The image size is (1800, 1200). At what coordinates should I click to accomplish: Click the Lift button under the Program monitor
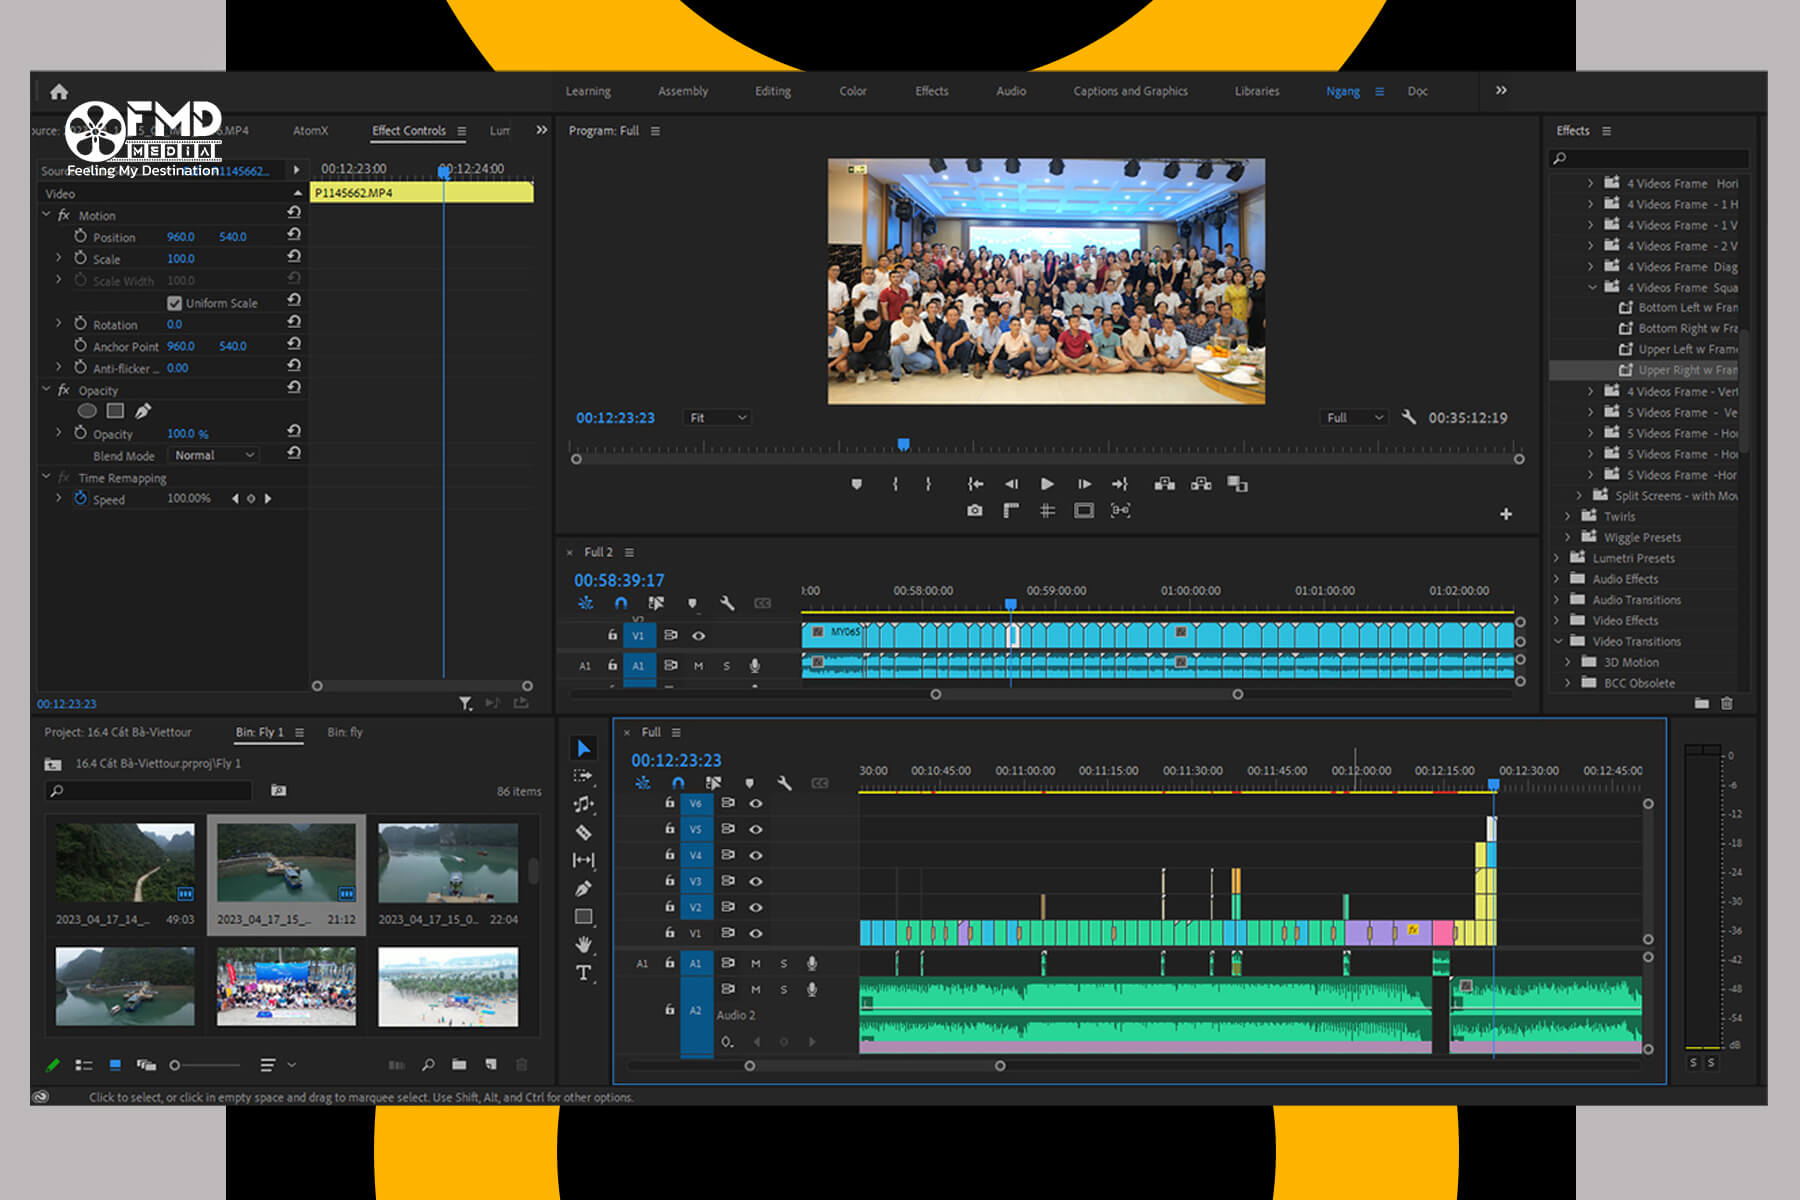click(1165, 483)
